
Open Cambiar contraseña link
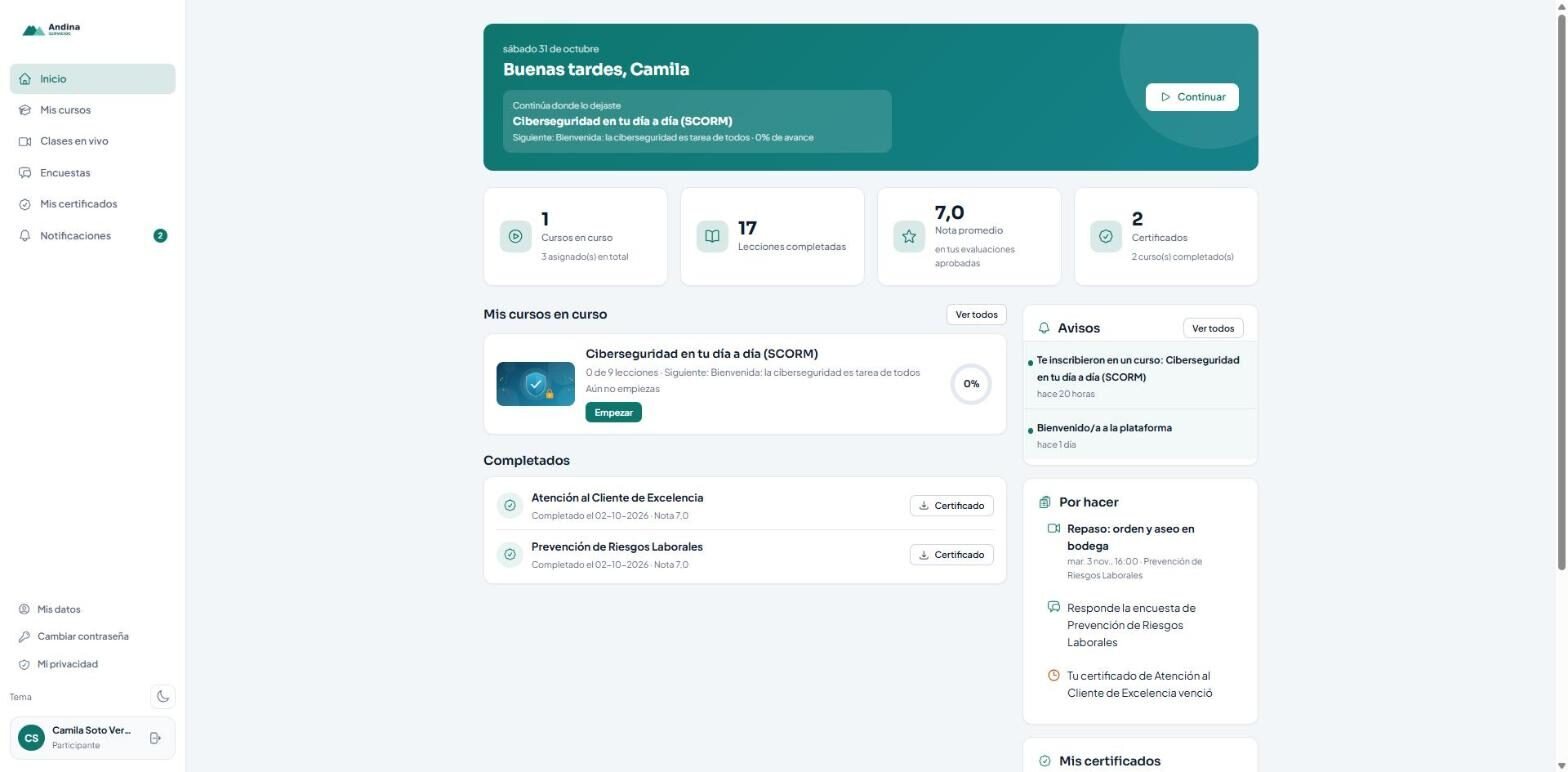click(93, 637)
